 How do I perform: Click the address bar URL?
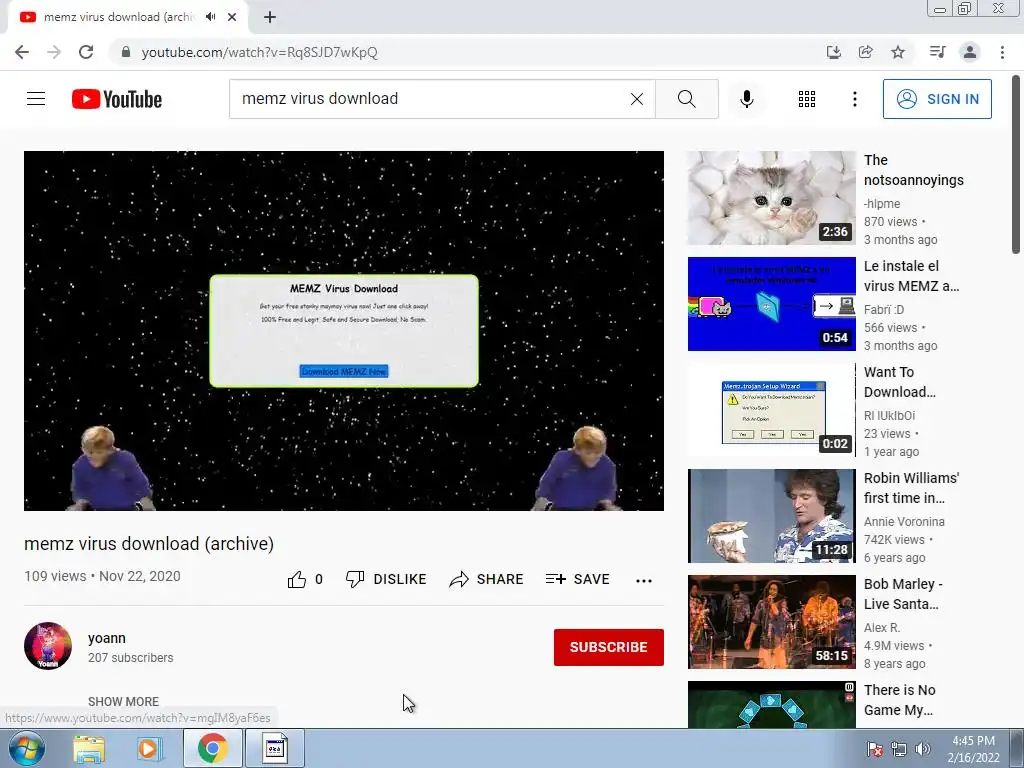coord(259,52)
